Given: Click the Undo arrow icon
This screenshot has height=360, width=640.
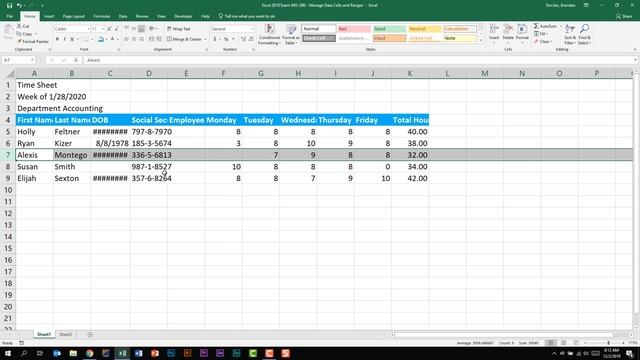Looking at the screenshot, I should (19, 5).
